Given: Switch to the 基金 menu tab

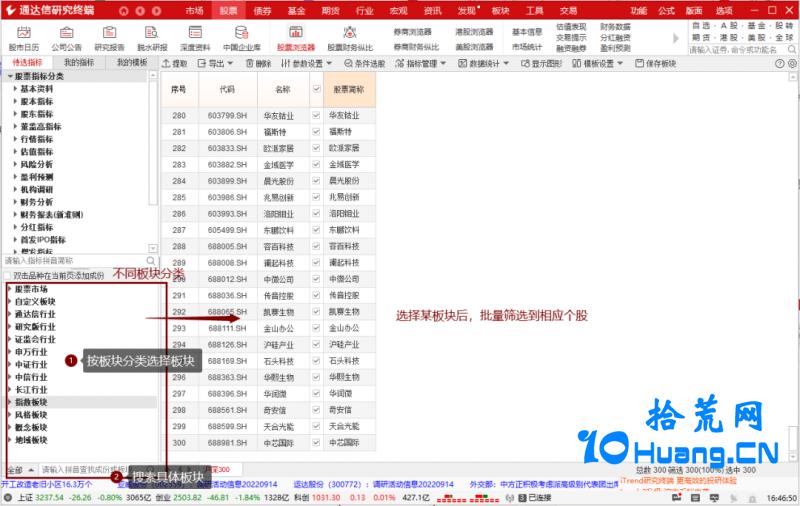Looking at the screenshot, I should pyautogui.click(x=296, y=11).
